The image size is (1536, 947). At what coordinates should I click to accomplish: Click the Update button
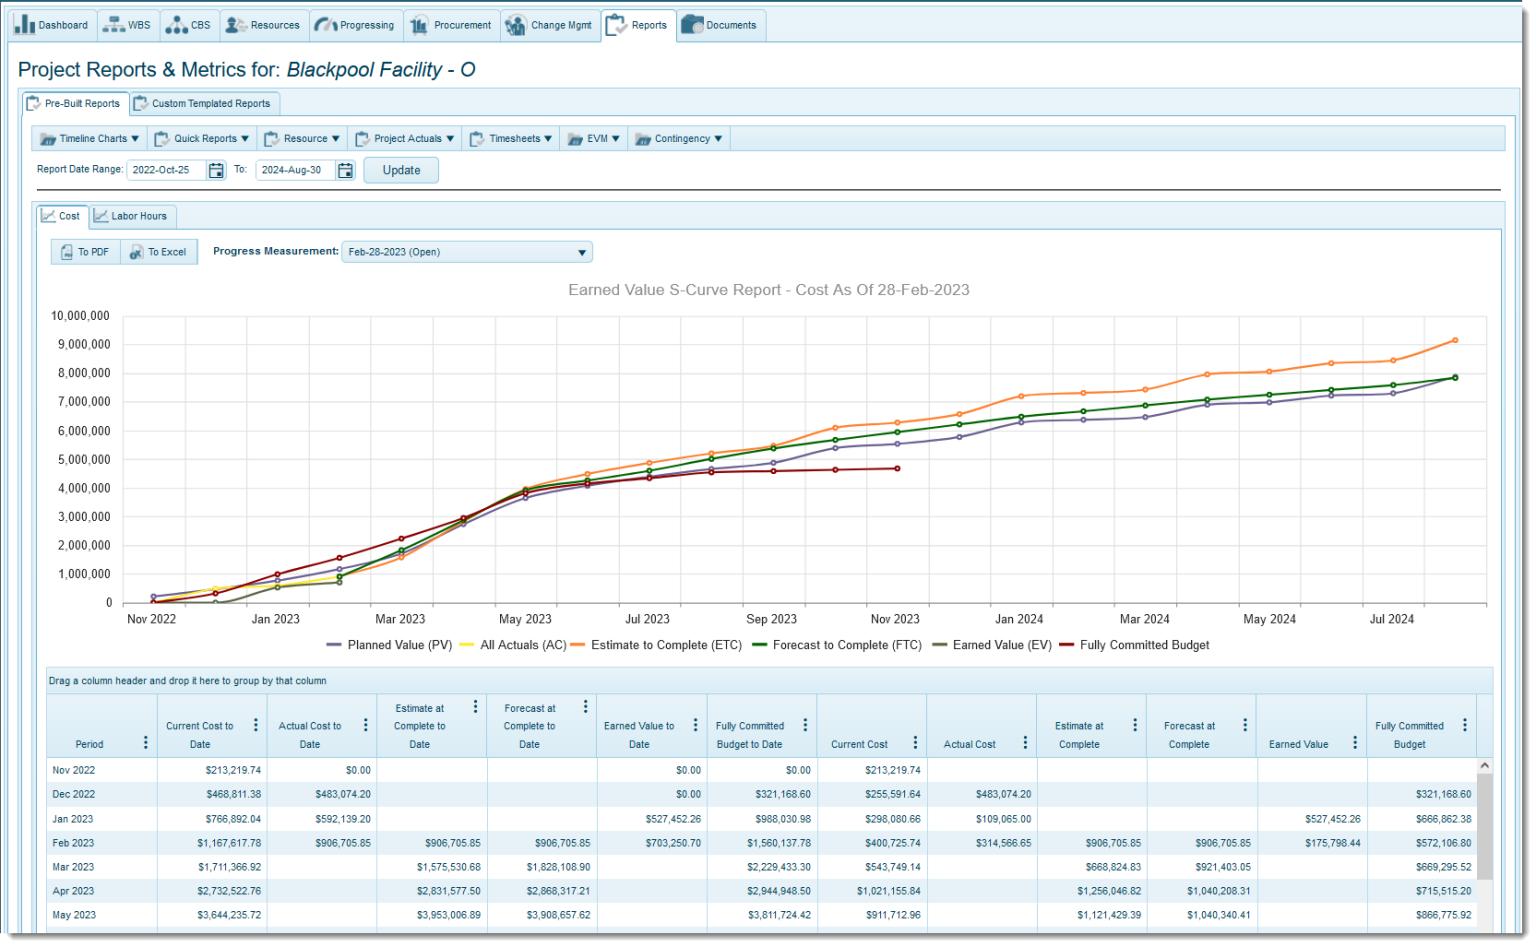(x=401, y=170)
